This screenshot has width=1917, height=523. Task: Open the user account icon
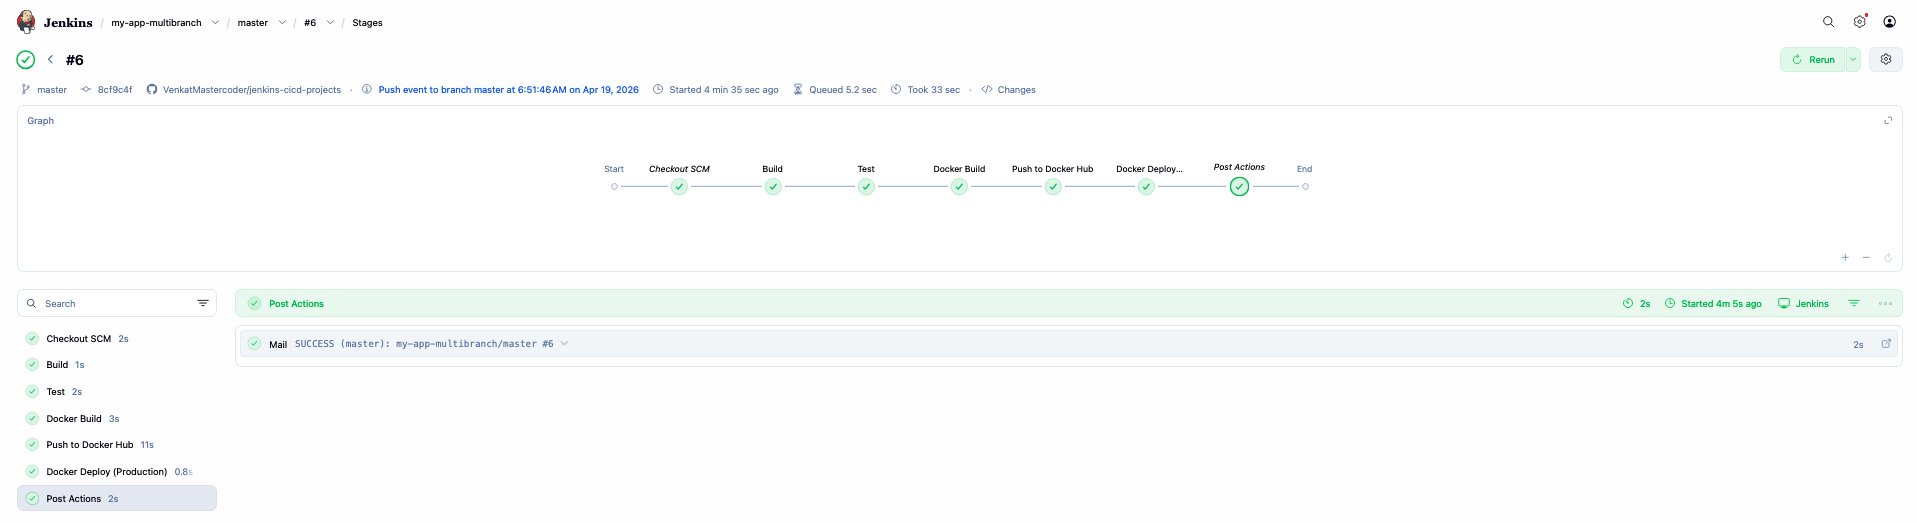pos(1889,22)
